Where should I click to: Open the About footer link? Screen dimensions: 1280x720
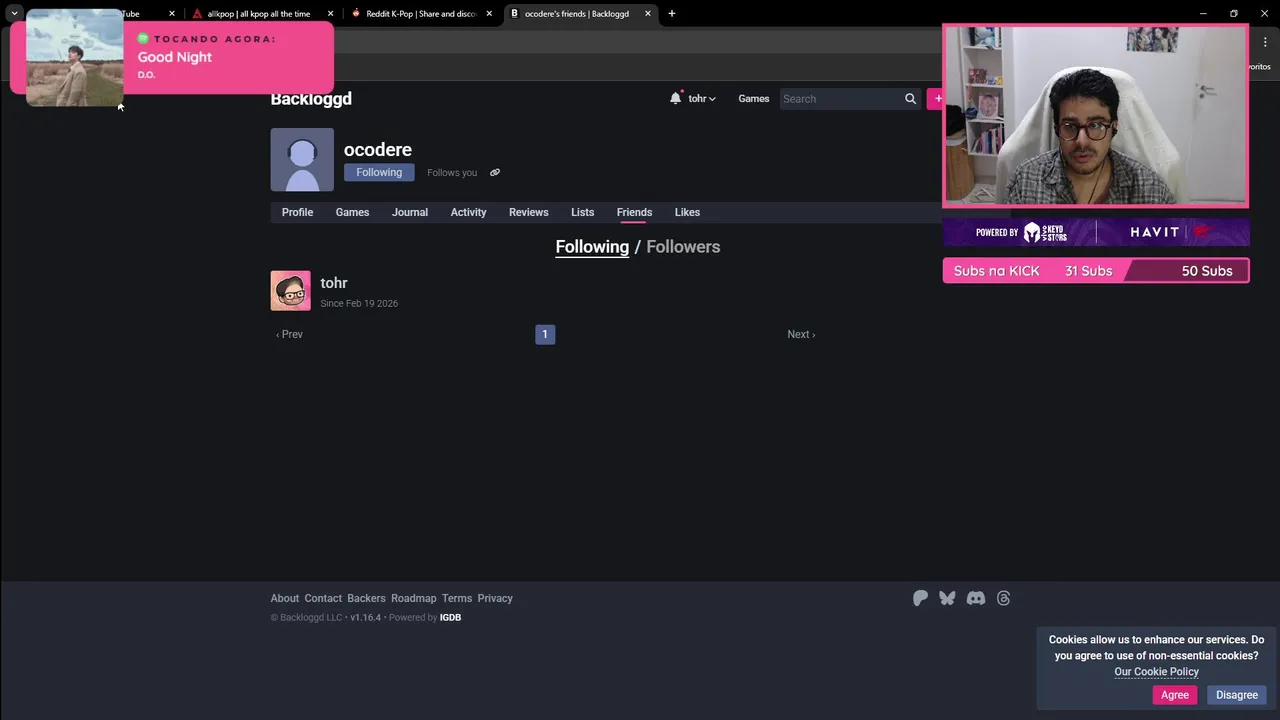pyautogui.click(x=285, y=598)
